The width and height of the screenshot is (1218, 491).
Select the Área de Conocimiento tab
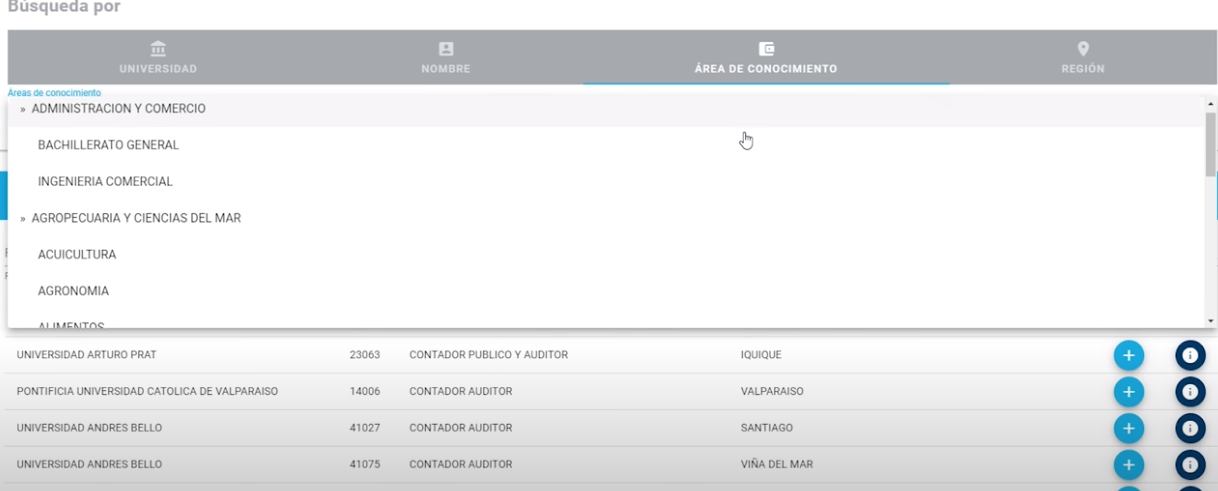click(766, 58)
